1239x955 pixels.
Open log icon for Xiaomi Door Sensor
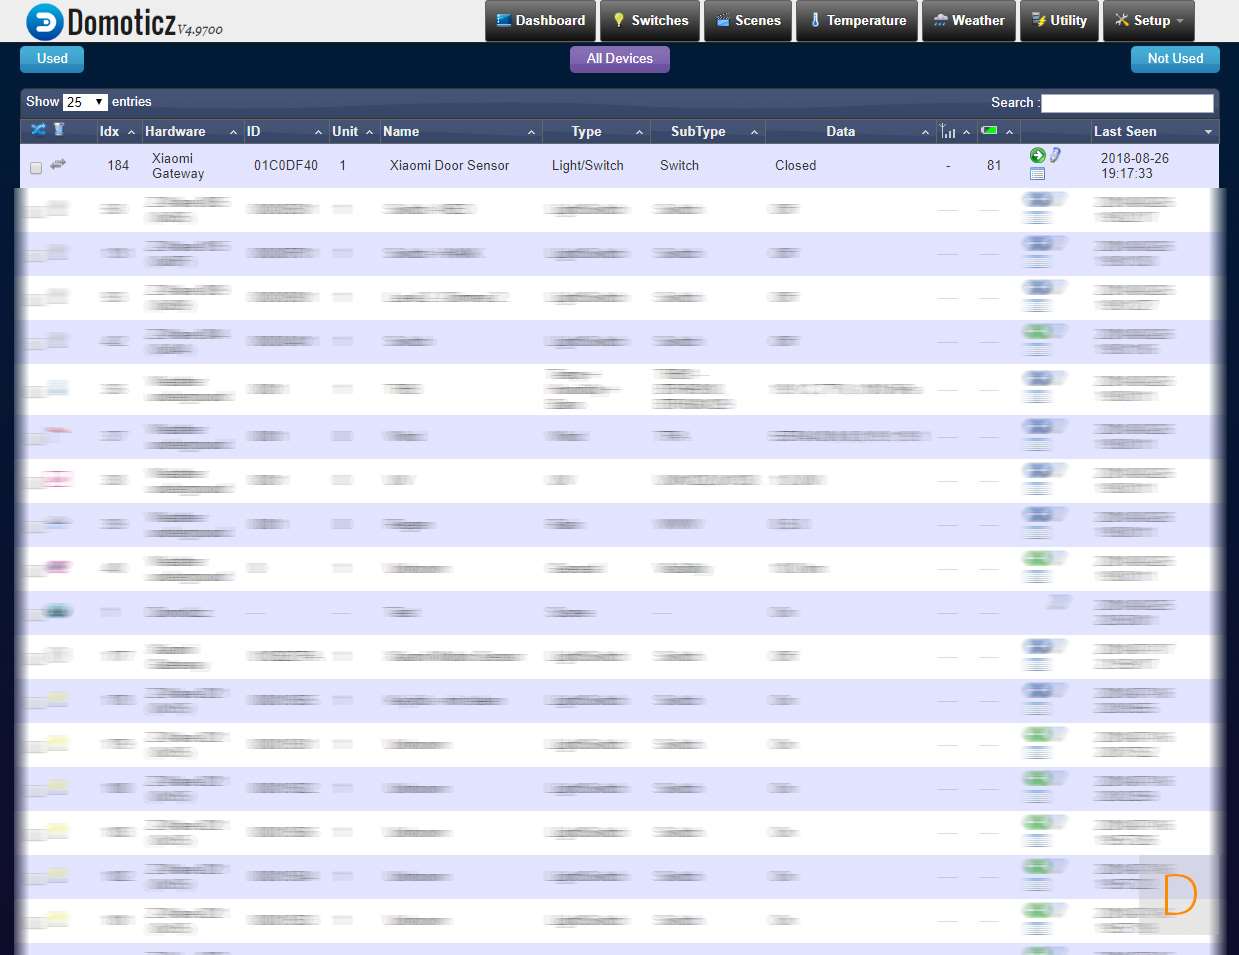click(1037, 174)
